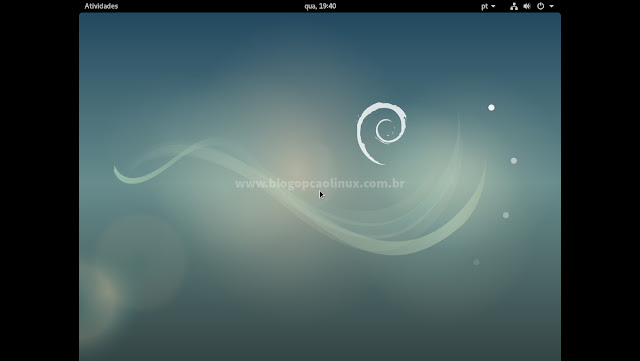
Task: Click the wired network status icon
Action: coord(514,6)
